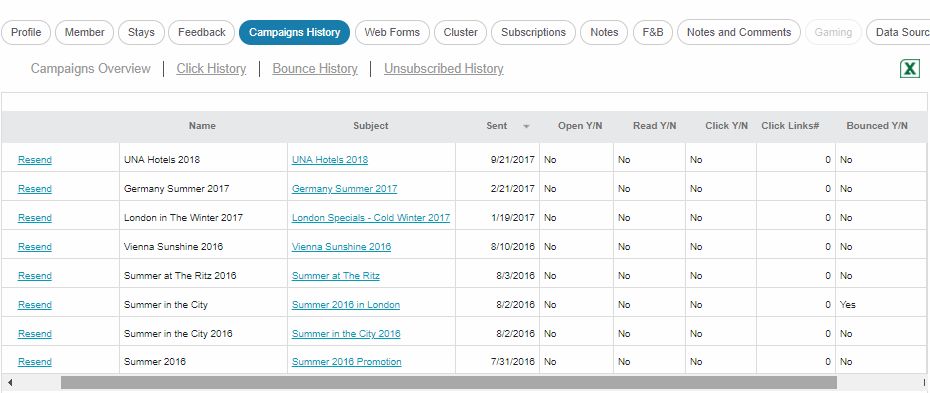Sort by the Name column header
930x393 pixels.
[x=202, y=126]
